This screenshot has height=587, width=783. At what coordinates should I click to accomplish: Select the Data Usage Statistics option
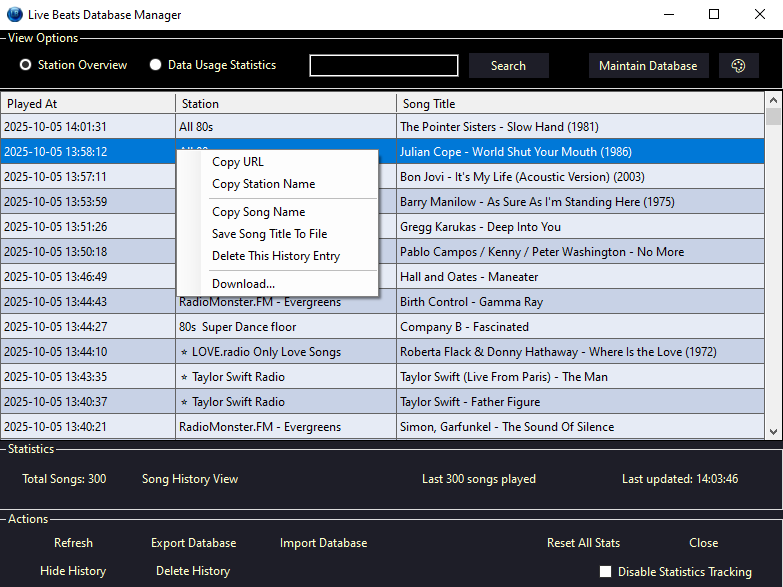tap(156, 65)
